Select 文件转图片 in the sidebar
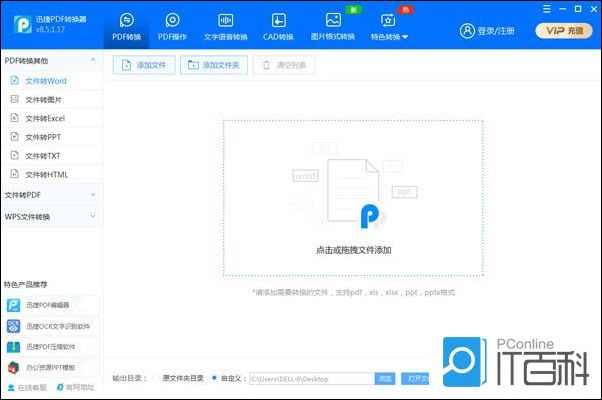 click(52, 100)
